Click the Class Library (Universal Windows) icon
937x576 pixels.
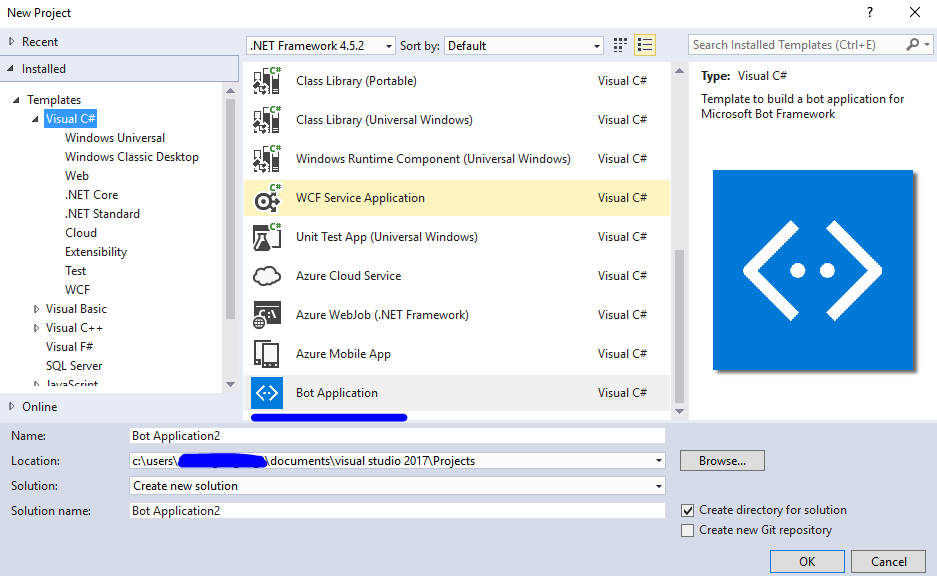[267, 120]
